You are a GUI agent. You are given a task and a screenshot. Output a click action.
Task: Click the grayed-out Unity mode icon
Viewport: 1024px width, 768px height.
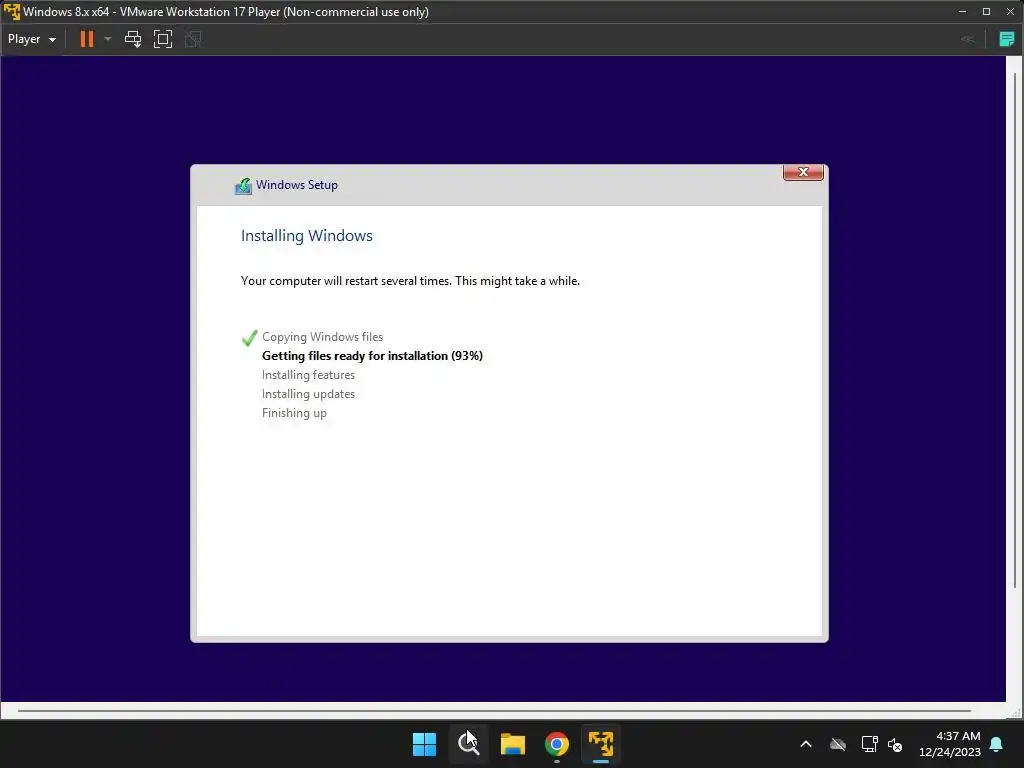point(193,39)
